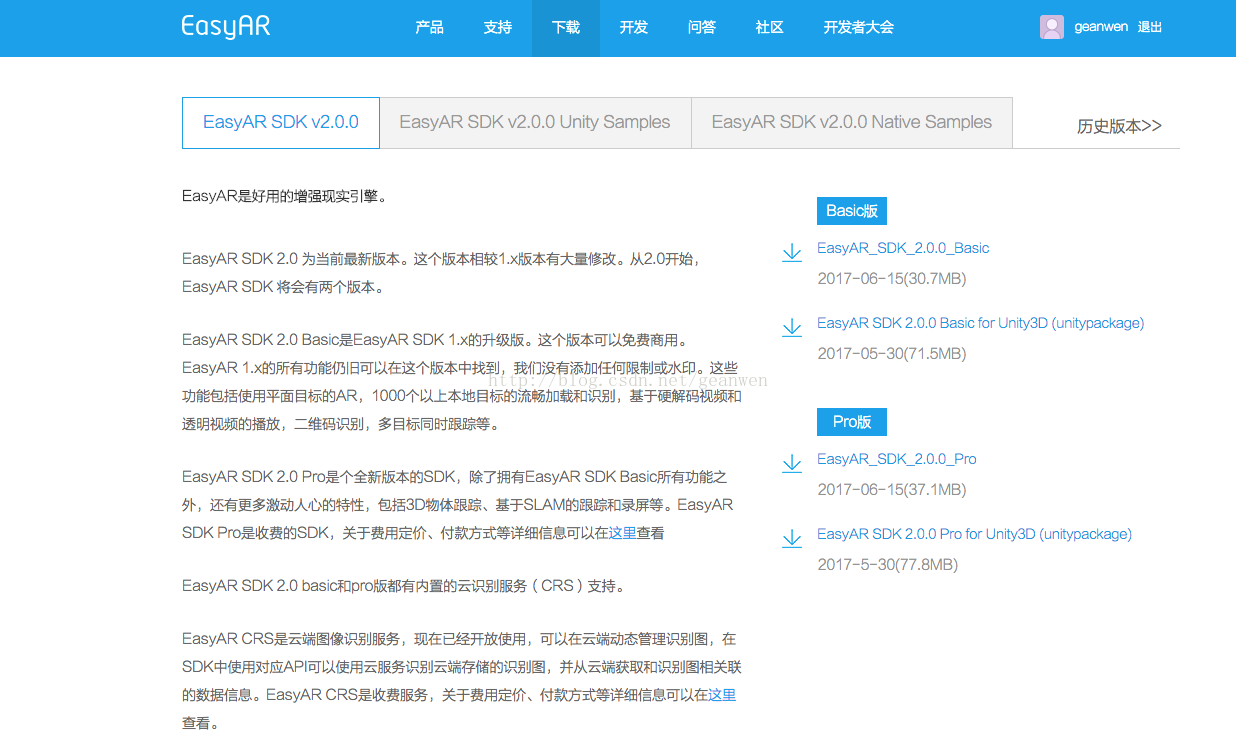The height and width of the screenshot is (738, 1236).
Task: Switch to EasyAR SDK v2.0.0 Native Samples tab
Action: (x=852, y=123)
